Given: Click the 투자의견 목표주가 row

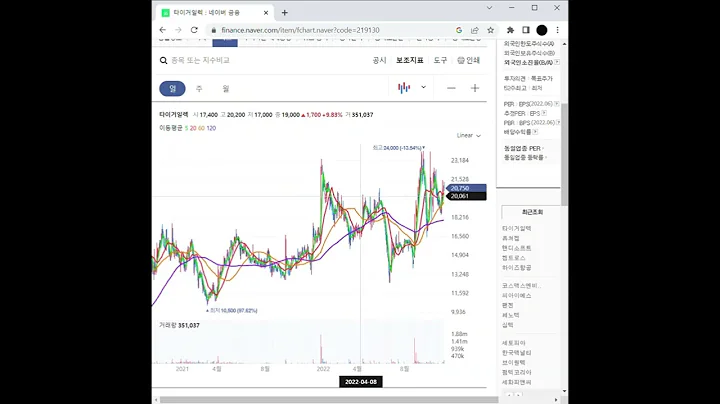Looking at the screenshot, I should point(528,79).
